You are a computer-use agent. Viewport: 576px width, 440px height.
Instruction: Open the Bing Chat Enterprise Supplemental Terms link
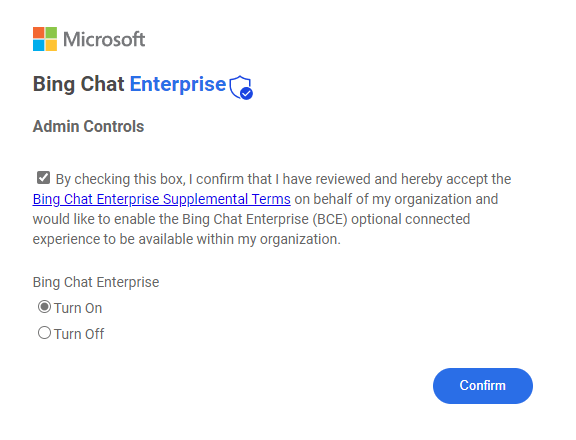(162, 199)
